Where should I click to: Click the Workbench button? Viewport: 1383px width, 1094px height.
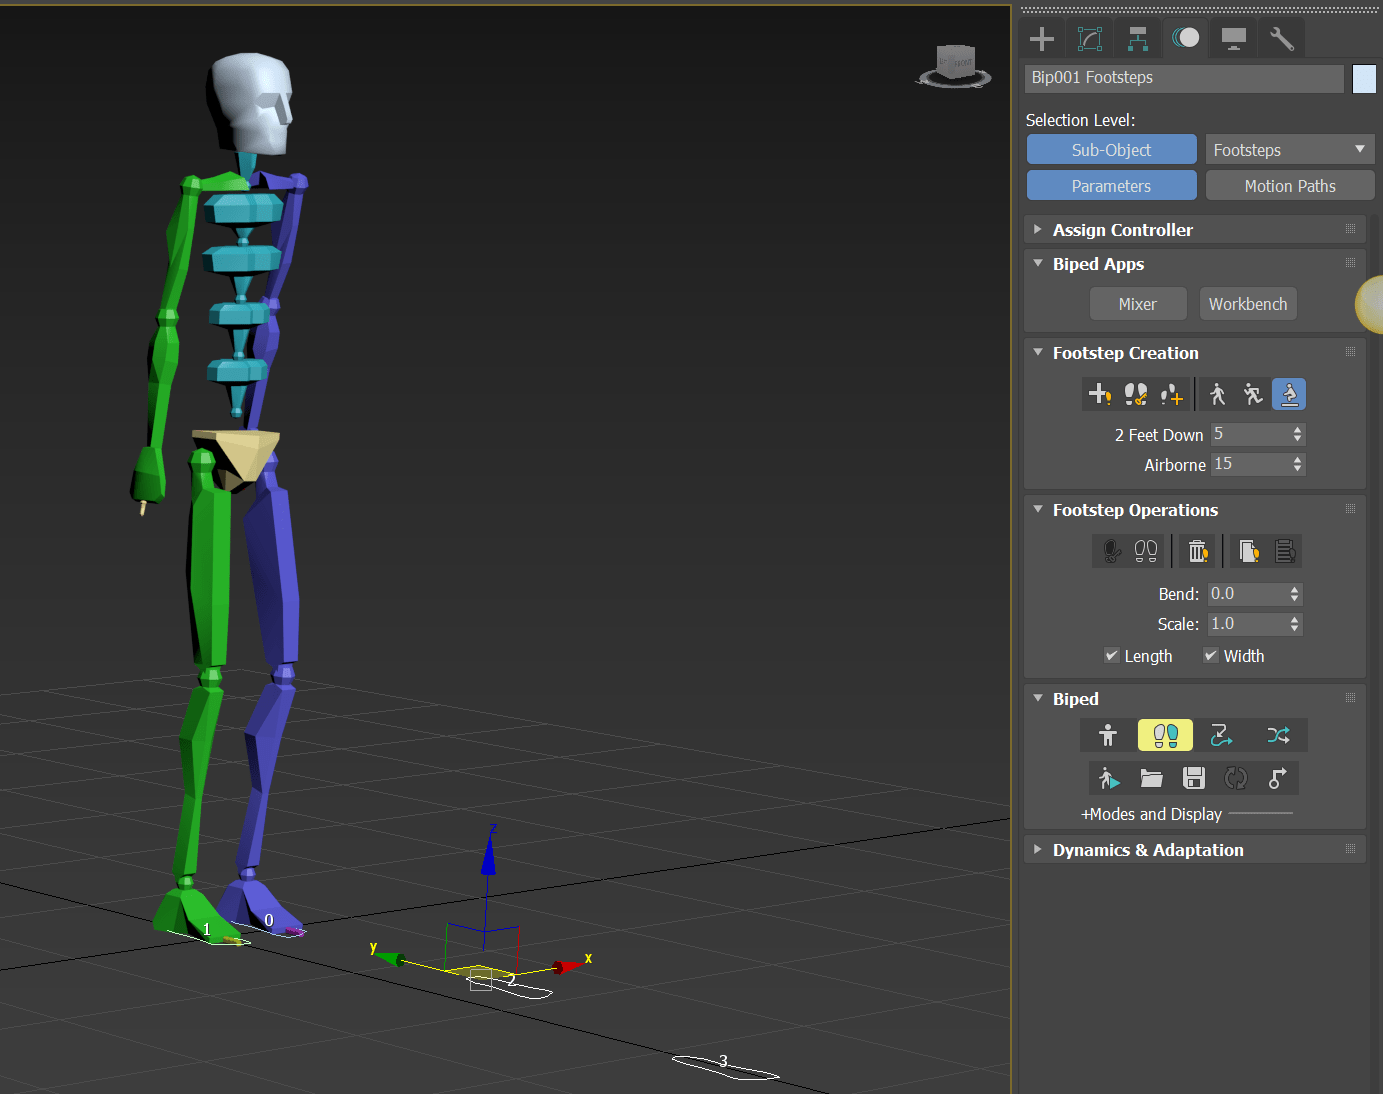tap(1247, 304)
